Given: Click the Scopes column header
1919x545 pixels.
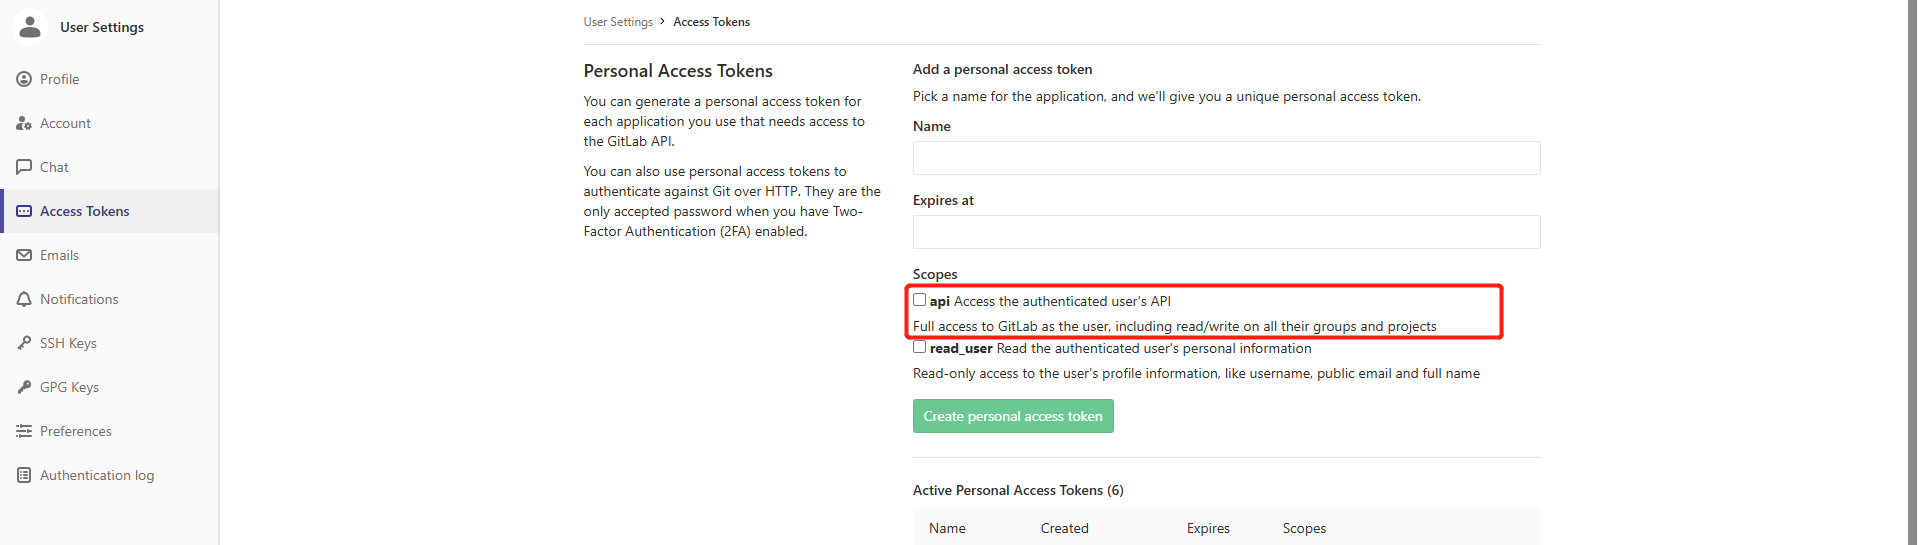Looking at the screenshot, I should point(1304,528).
